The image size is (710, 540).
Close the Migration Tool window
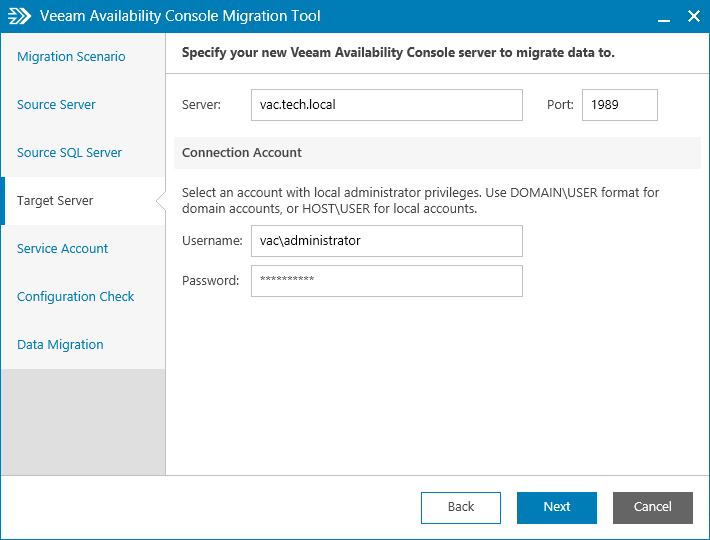pos(693,17)
